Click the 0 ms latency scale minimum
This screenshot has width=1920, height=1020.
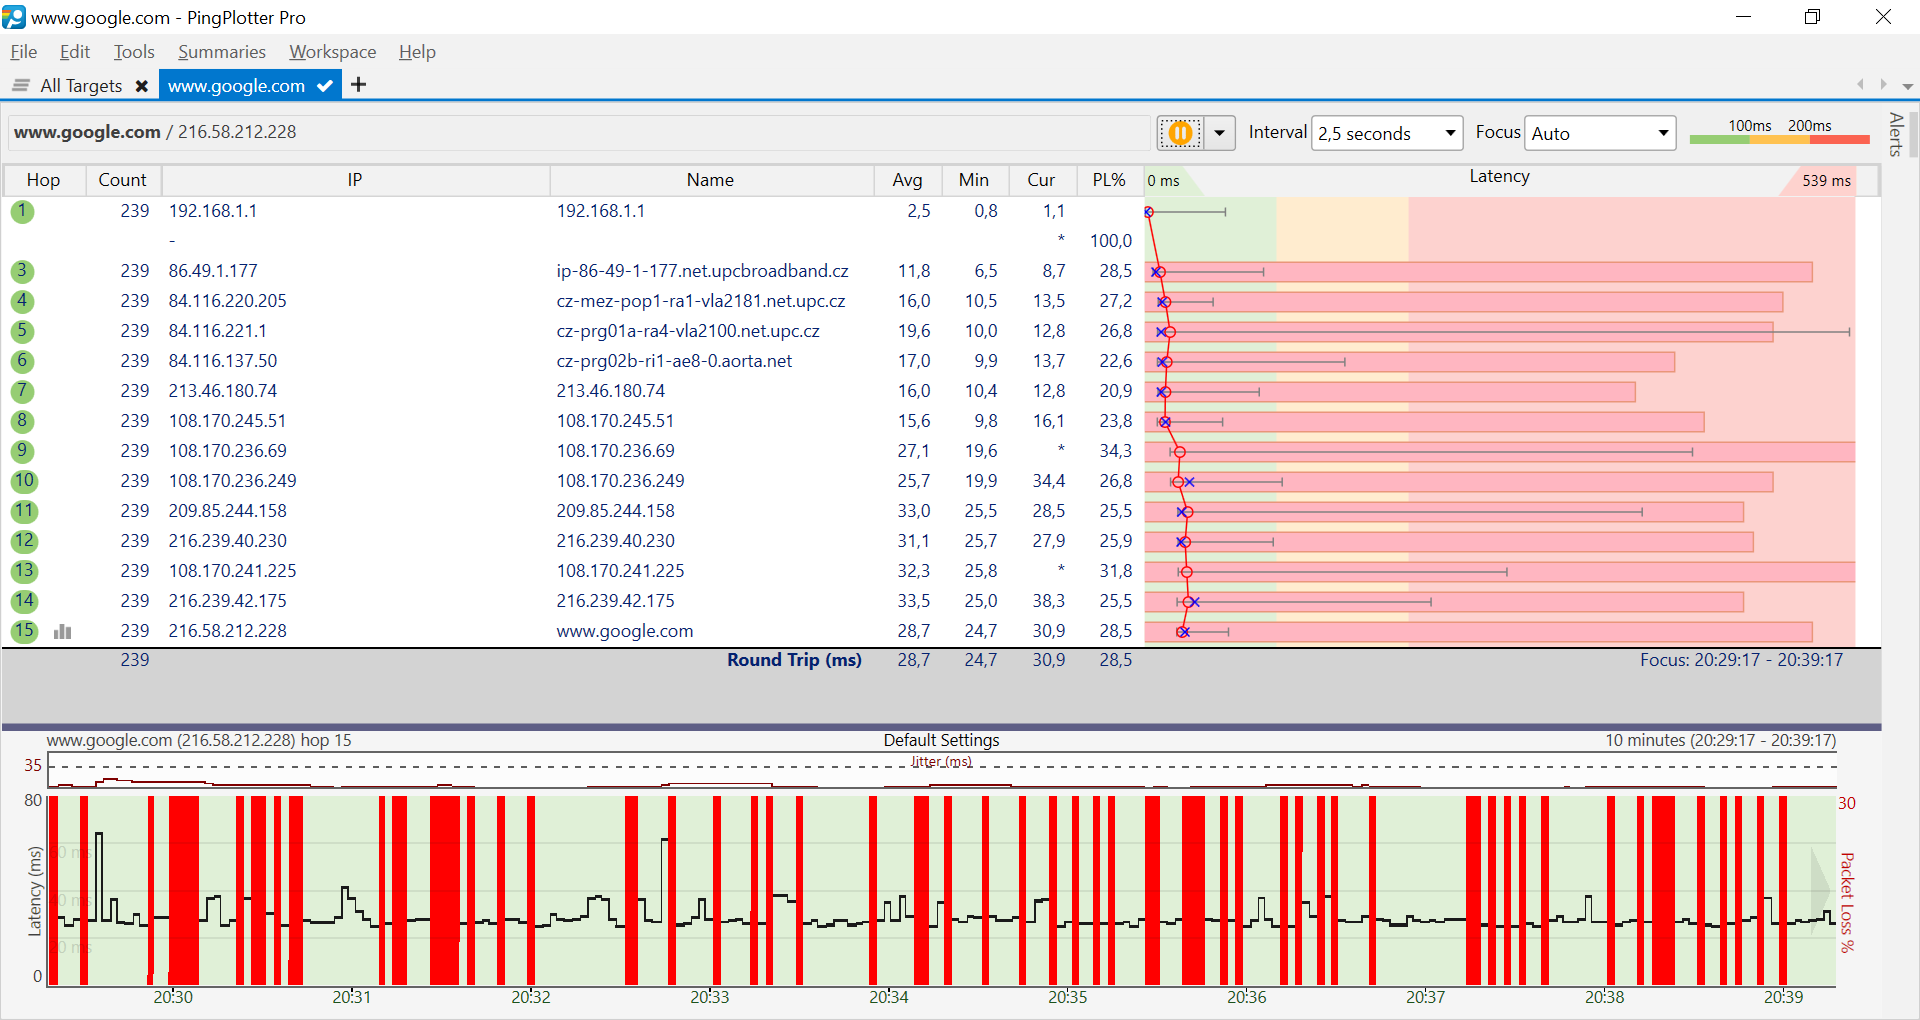pyautogui.click(x=1163, y=181)
